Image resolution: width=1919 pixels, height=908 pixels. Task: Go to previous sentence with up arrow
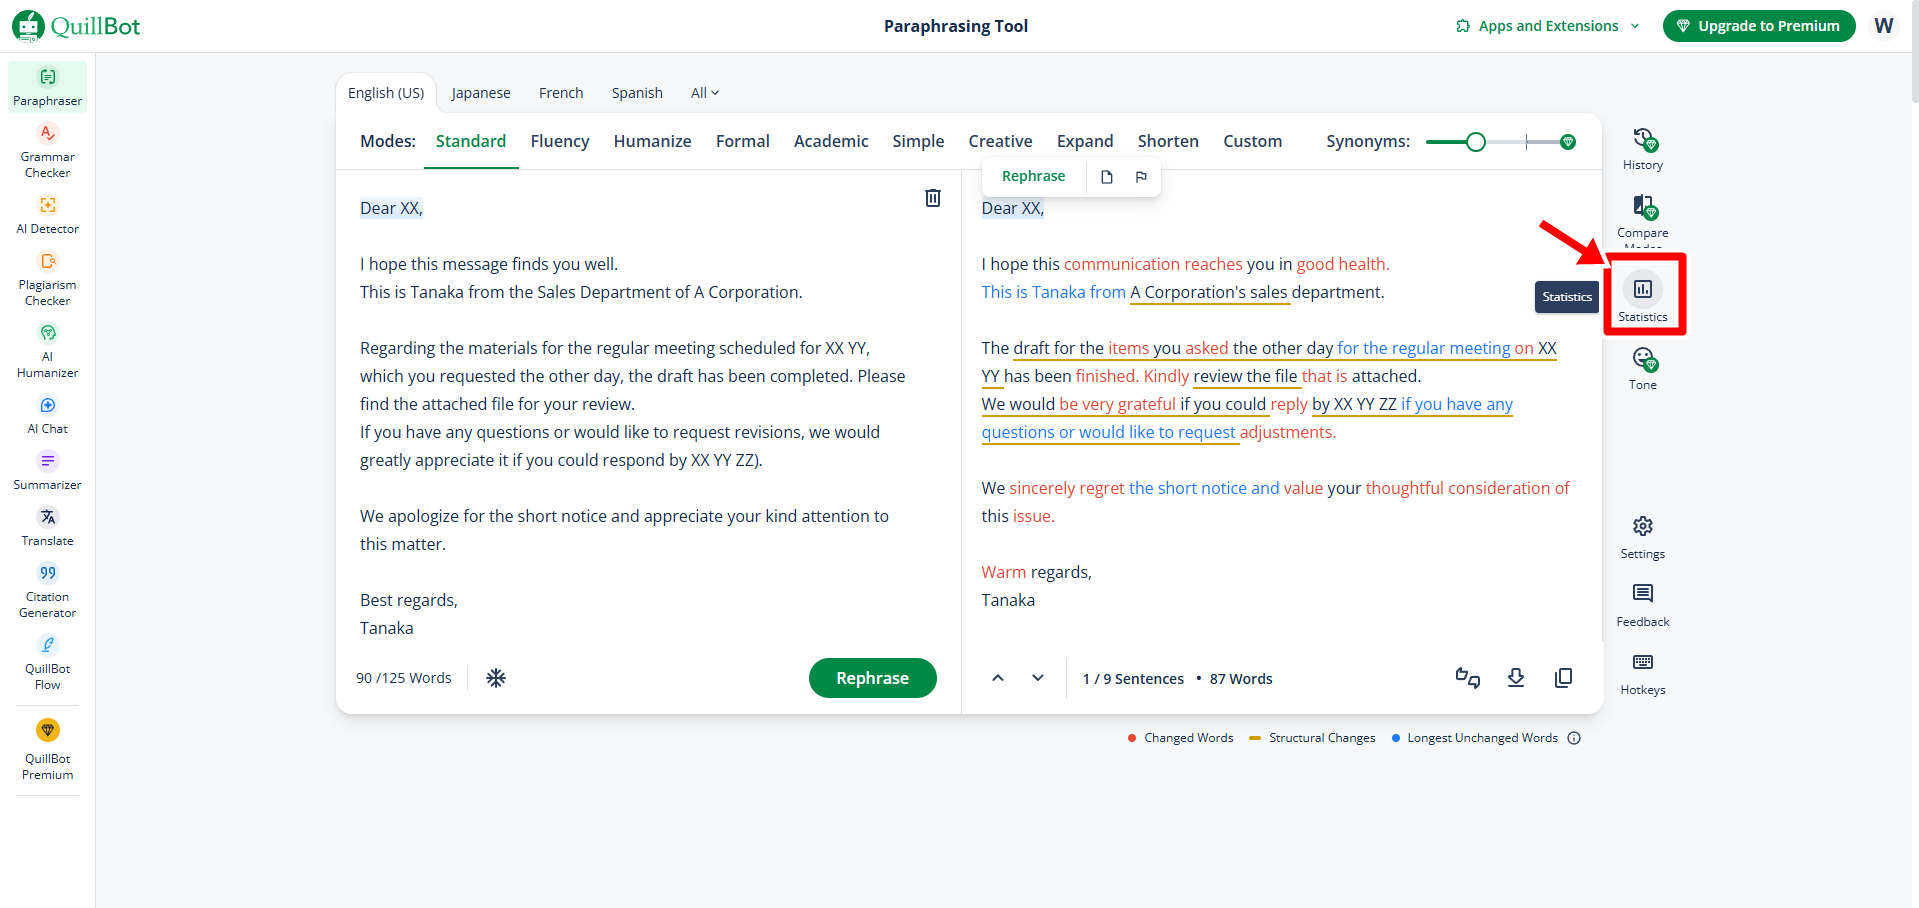[x=998, y=678]
